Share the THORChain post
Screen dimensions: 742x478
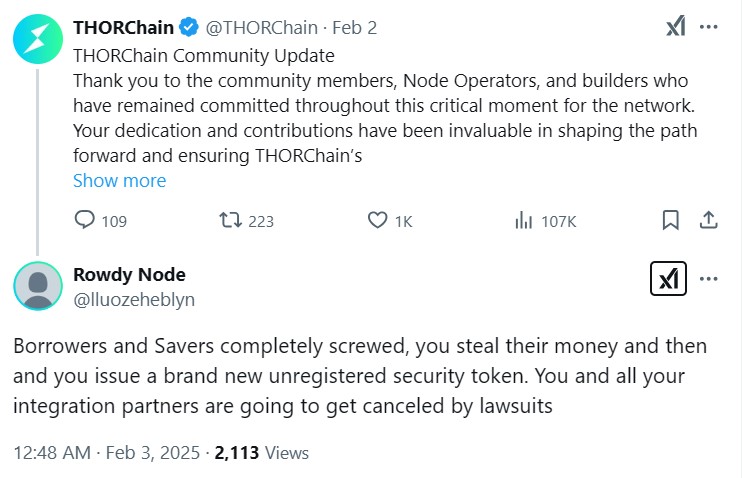pyautogui.click(x=707, y=220)
